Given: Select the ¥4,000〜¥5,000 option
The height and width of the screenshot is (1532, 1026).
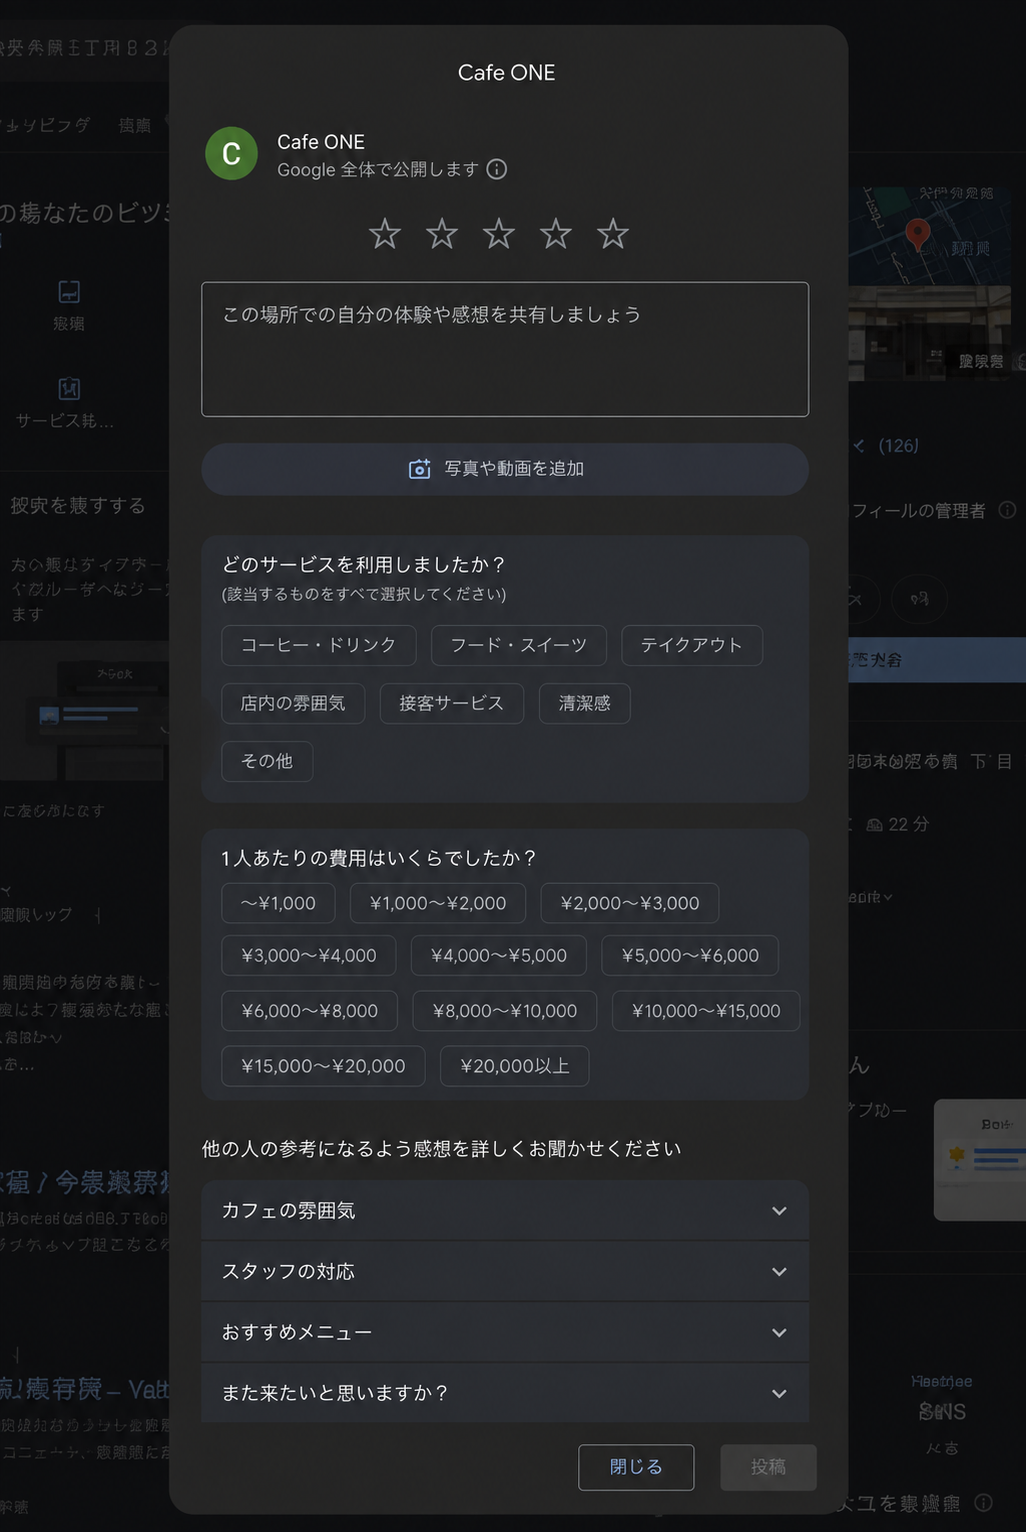Looking at the screenshot, I should click(x=499, y=955).
